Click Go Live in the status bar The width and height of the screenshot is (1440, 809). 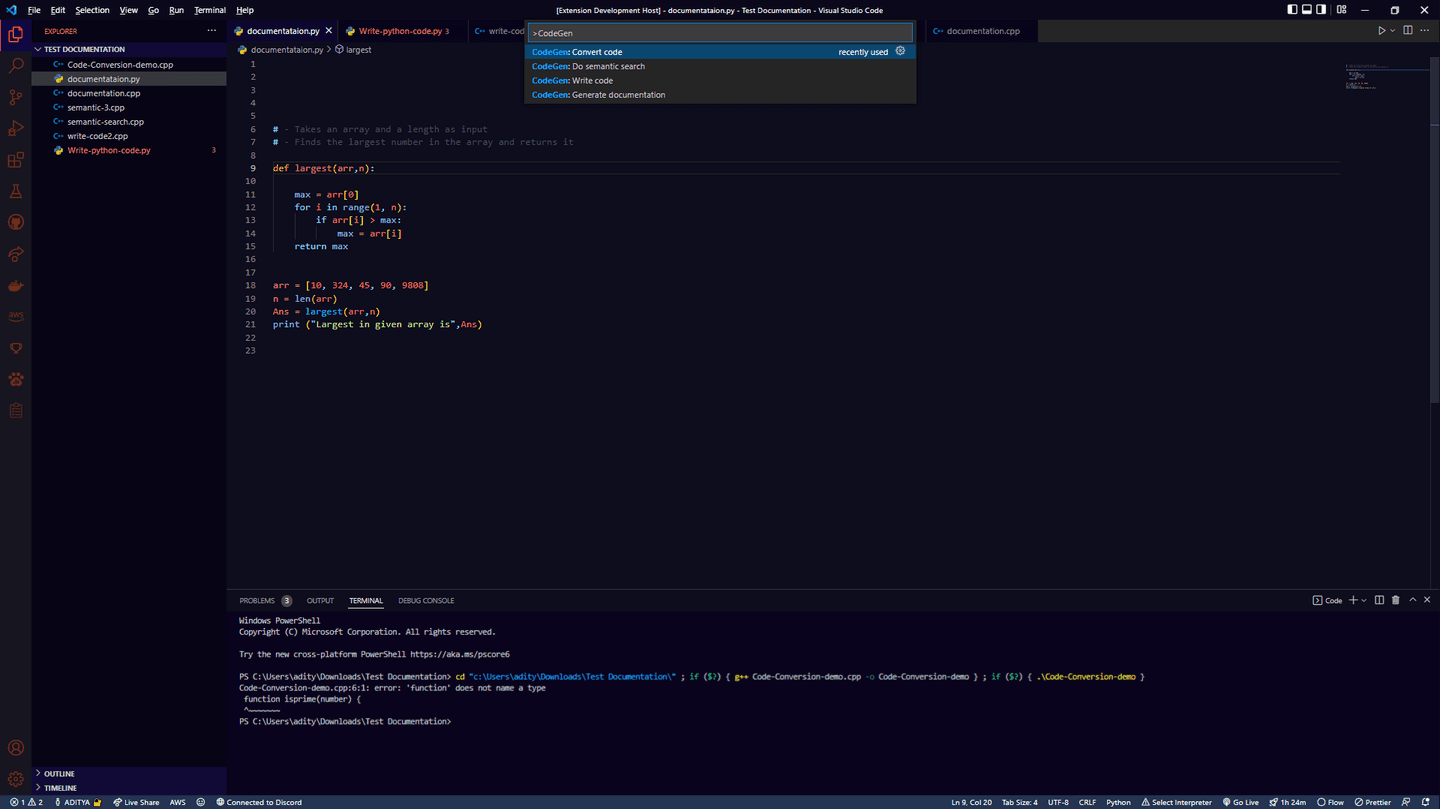coord(1241,802)
